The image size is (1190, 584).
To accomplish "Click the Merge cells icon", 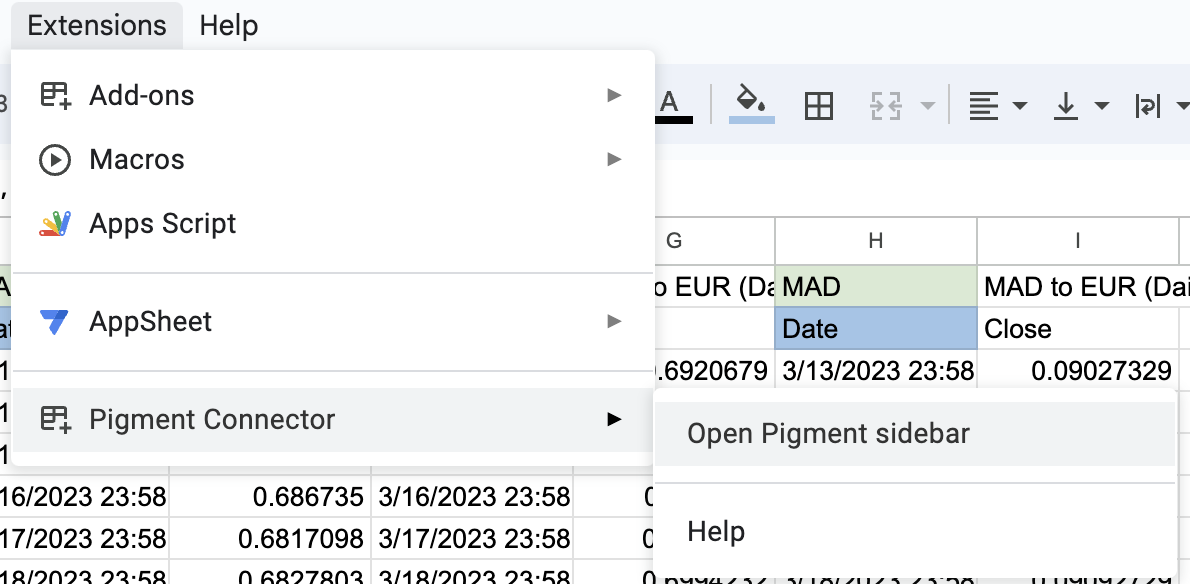I will (885, 105).
